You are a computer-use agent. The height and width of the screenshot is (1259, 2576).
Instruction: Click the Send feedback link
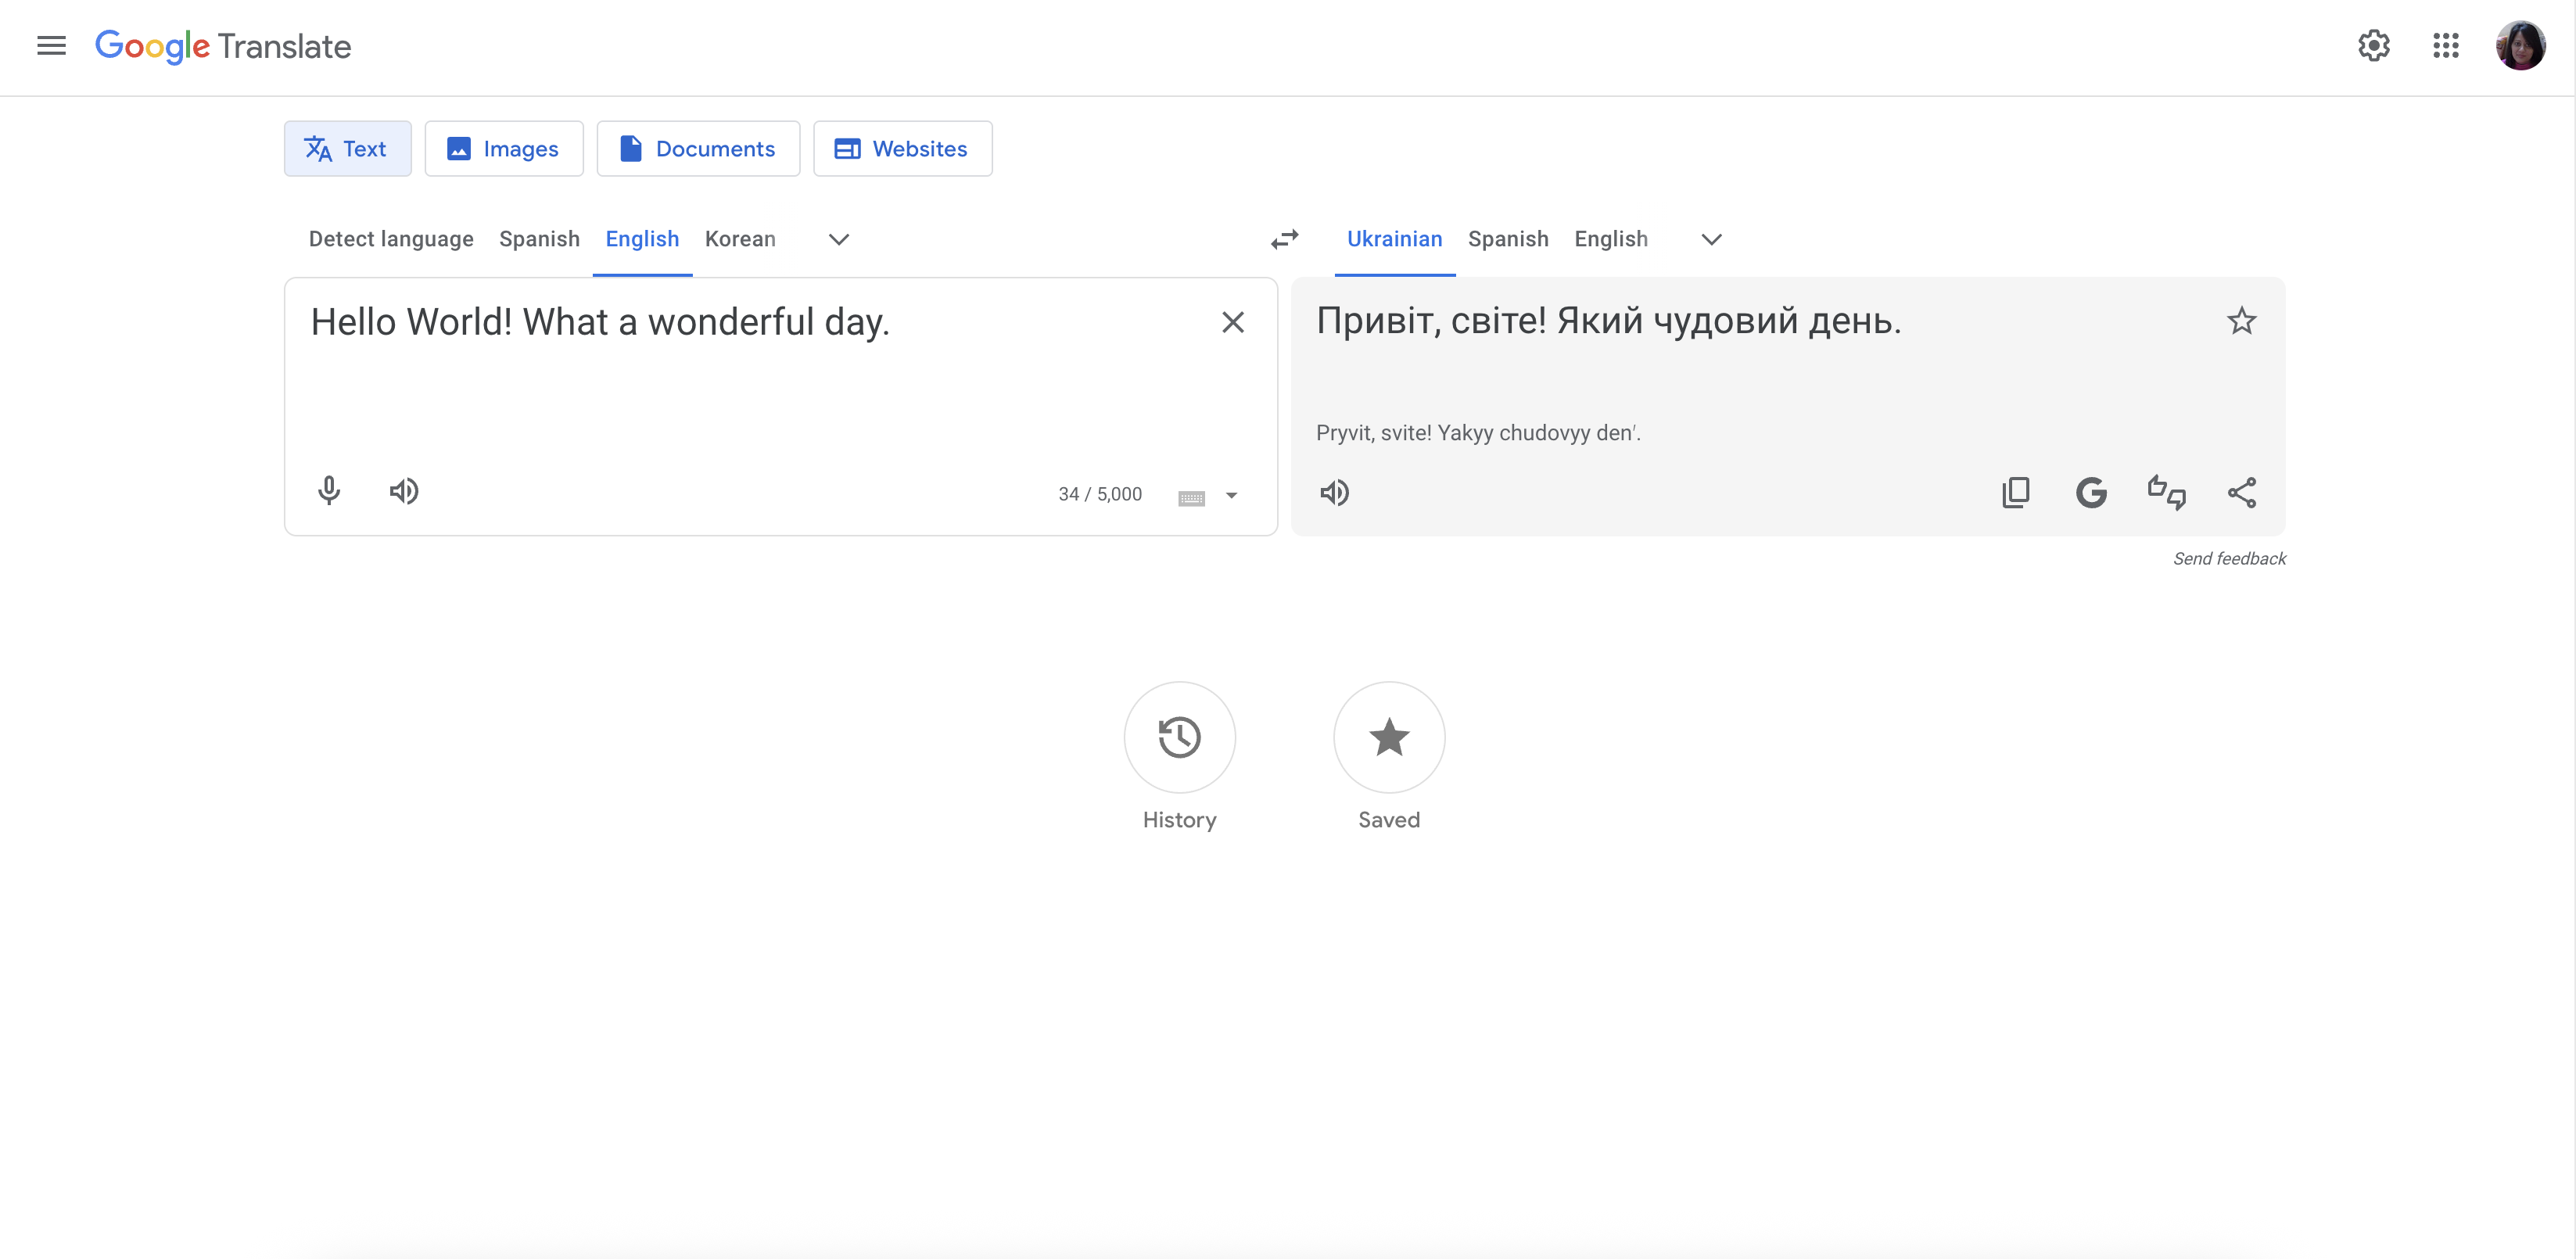click(x=2230, y=558)
